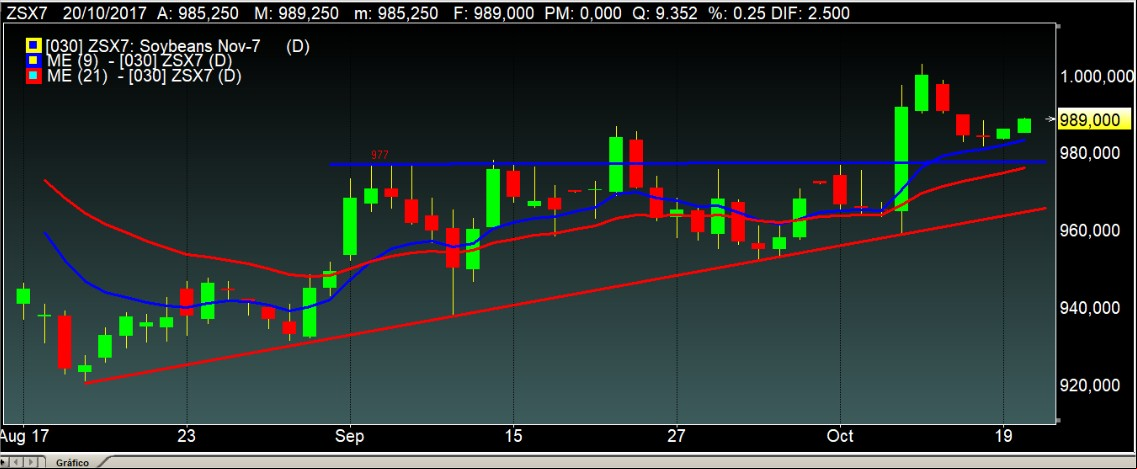The height and width of the screenshot is (469, 1137).
Task: Click the ZSX7 symbol in the header
Action: pos(28,12)
